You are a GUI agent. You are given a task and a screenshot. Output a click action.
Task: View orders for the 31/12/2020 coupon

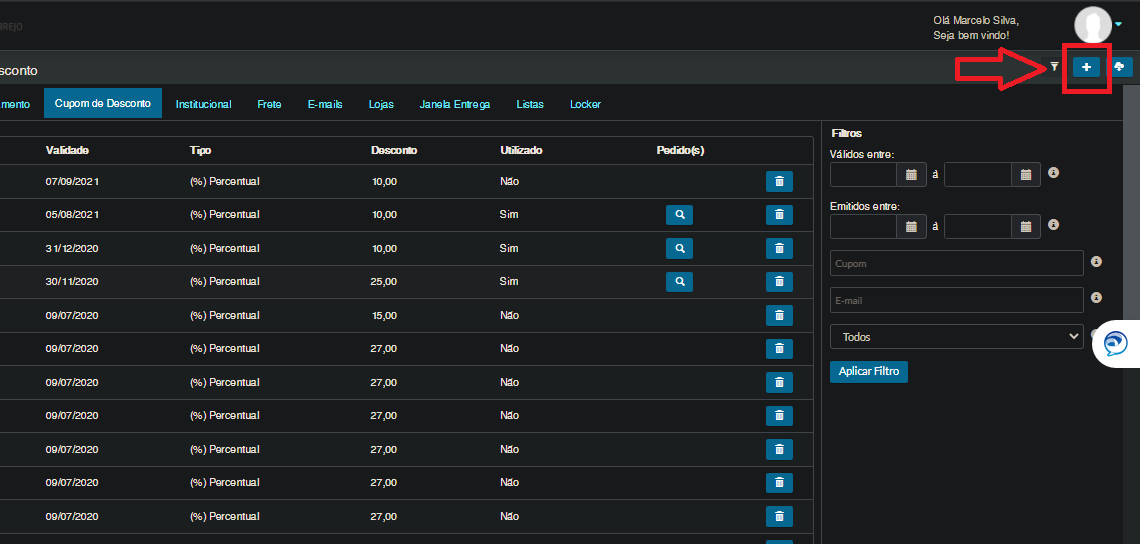(679, 248)
